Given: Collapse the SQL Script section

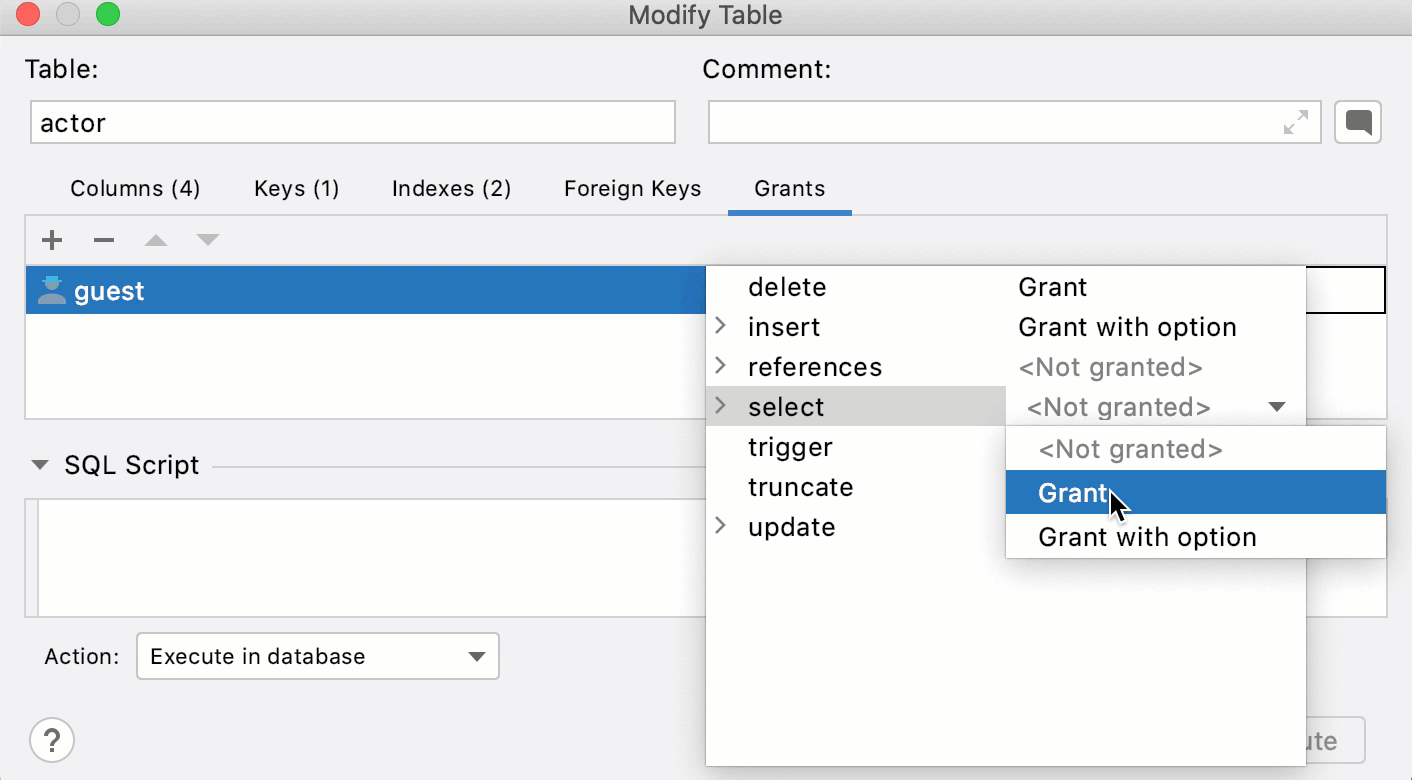Looking at the screenshot, I should pyautogui.click(x=40, y=464).
